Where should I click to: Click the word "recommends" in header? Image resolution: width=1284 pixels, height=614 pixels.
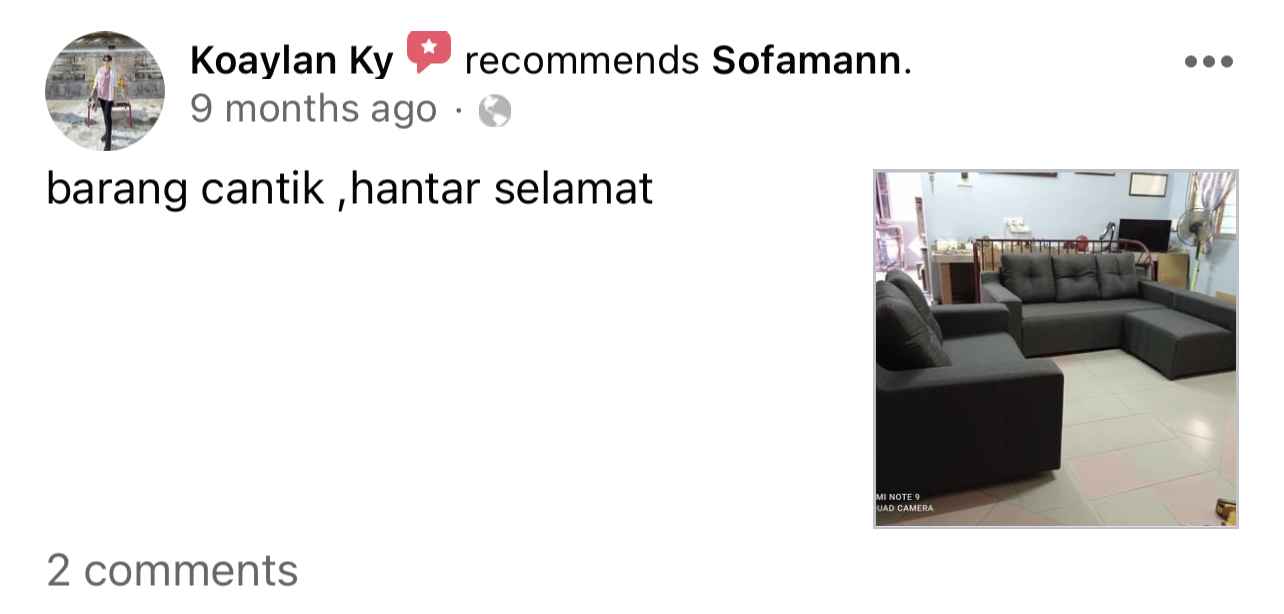[x=581, y=62]
